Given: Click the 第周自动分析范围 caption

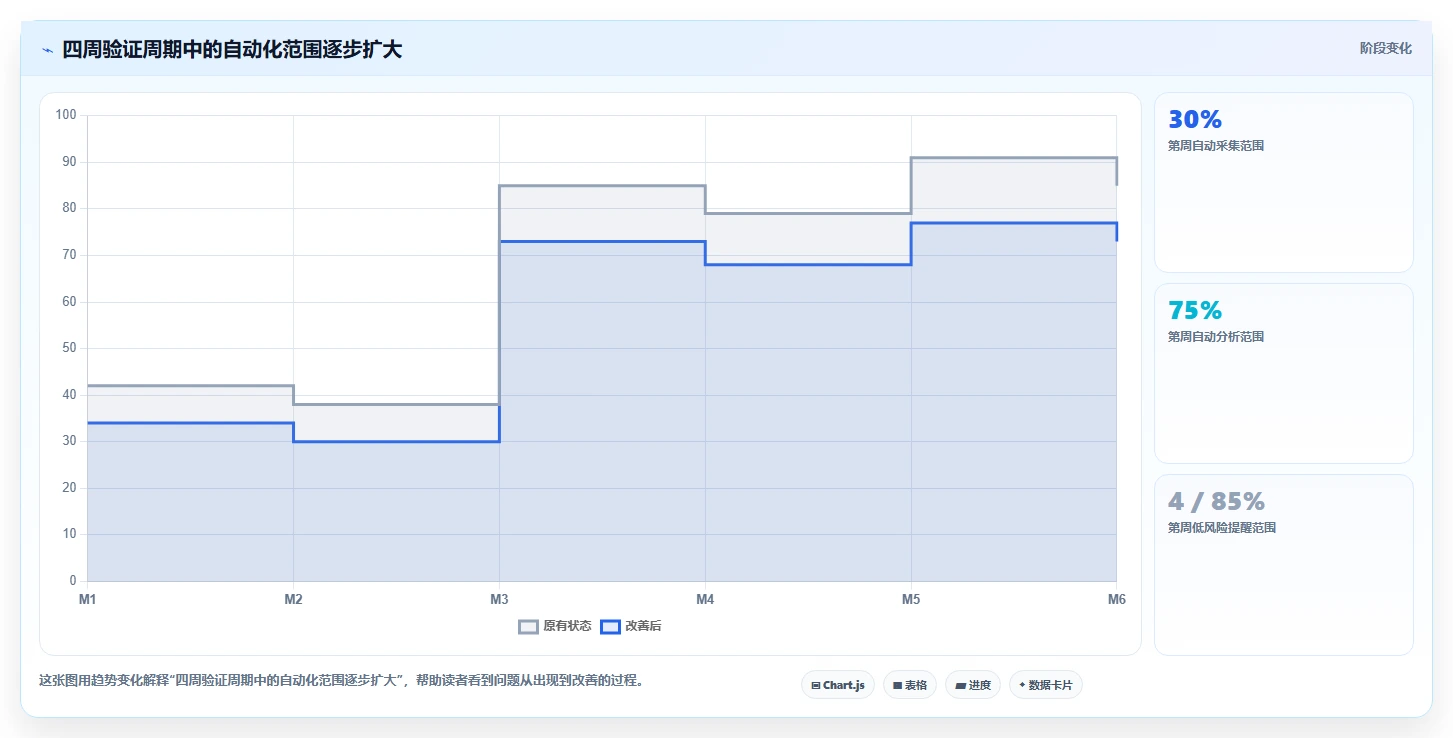Looking at the screenshot, I should pos(1216,337).
